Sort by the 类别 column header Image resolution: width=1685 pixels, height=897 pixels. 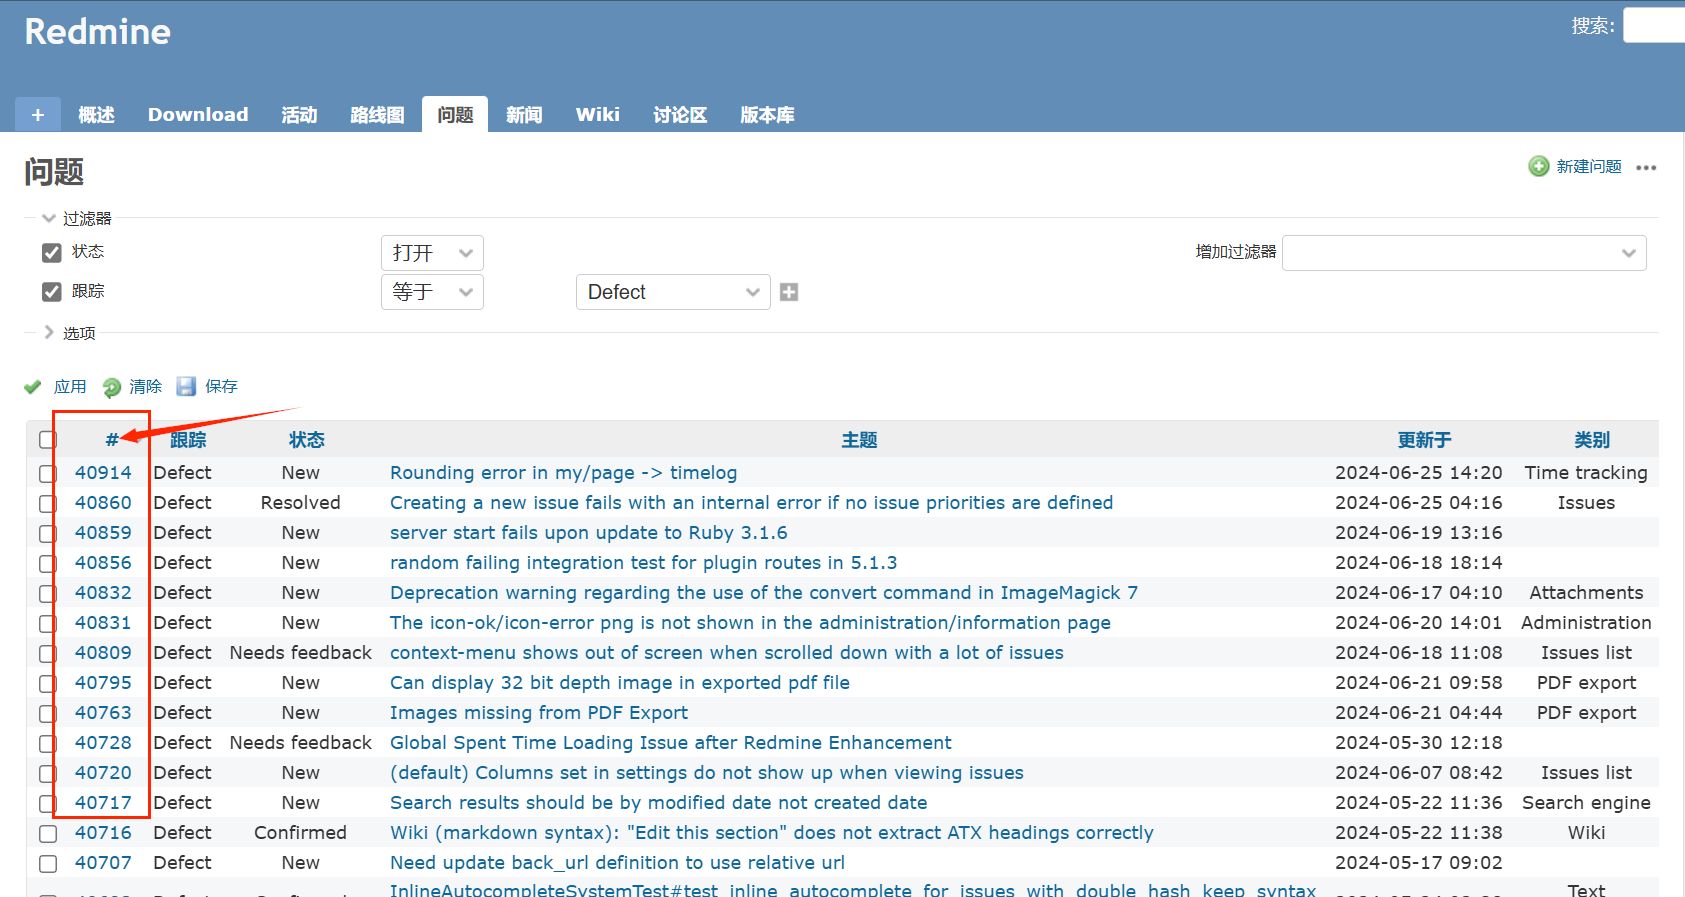coord(1592,440)
